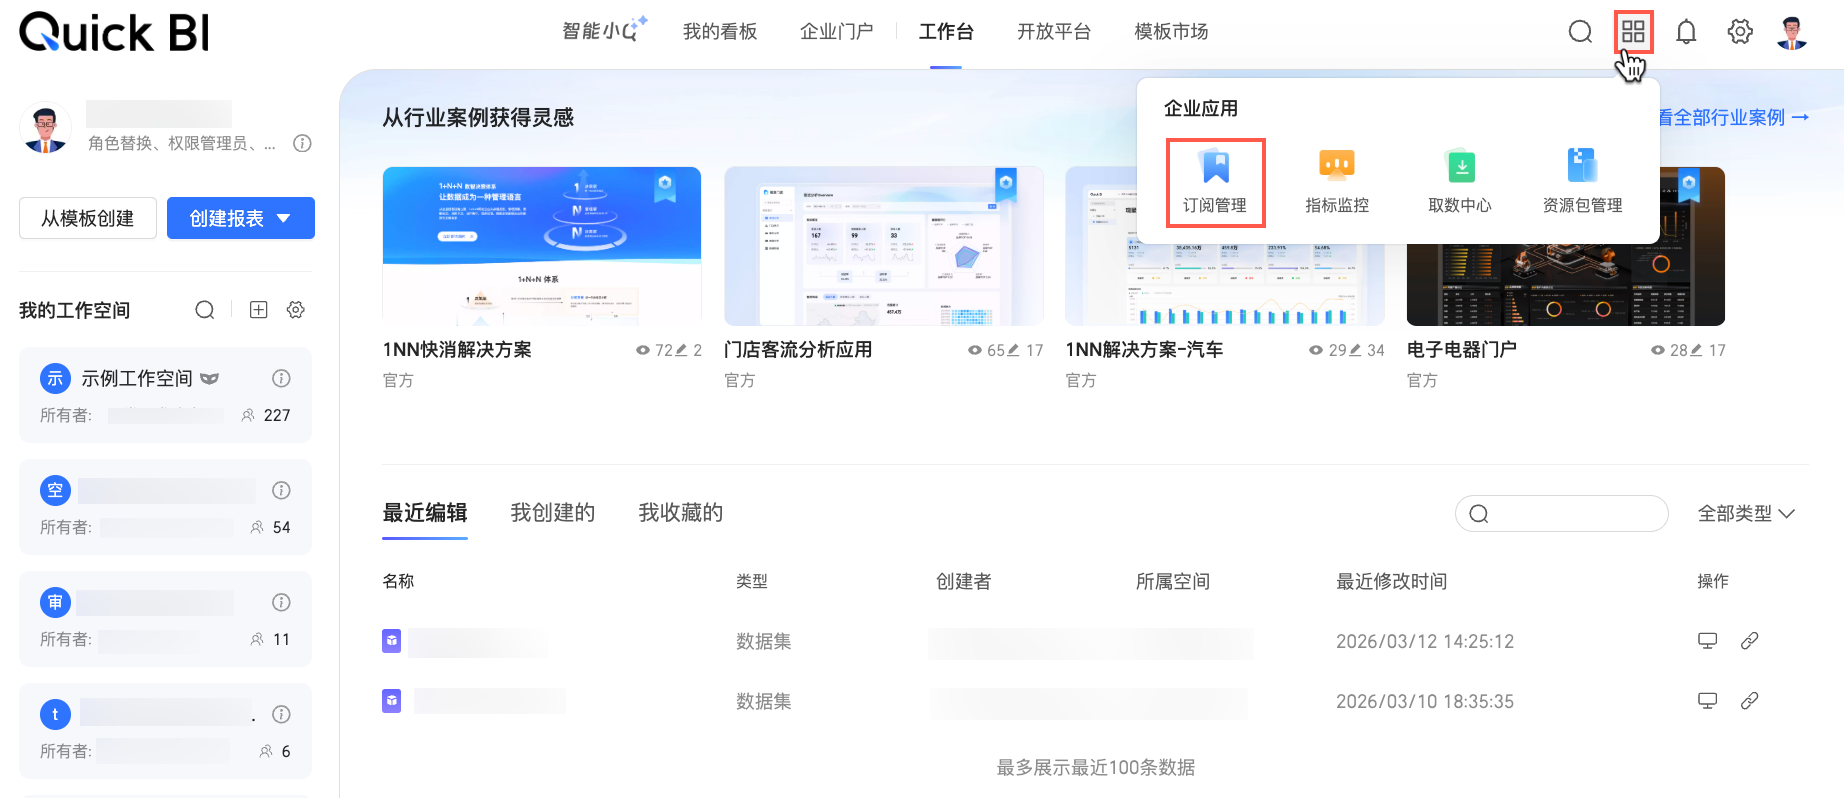Select 示例工作空间 workspace
The image size is (1844, 798).
(166, 395)
